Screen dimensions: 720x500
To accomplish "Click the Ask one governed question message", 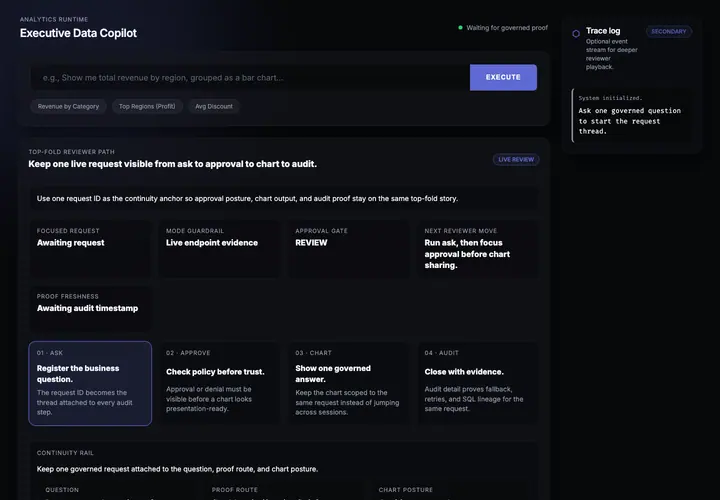I will point(630,121).
